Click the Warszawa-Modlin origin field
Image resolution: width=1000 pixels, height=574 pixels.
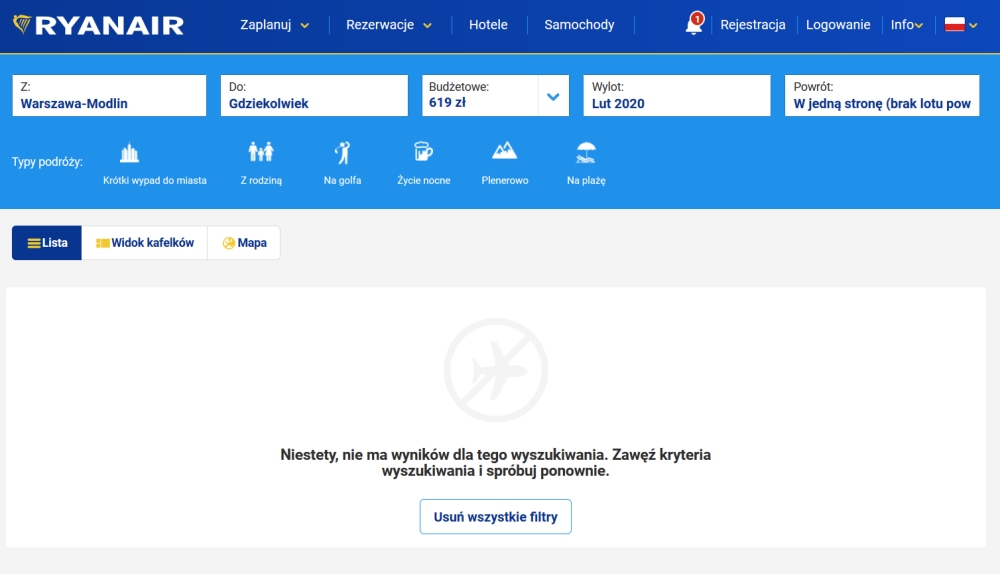[x=109, y=96]
